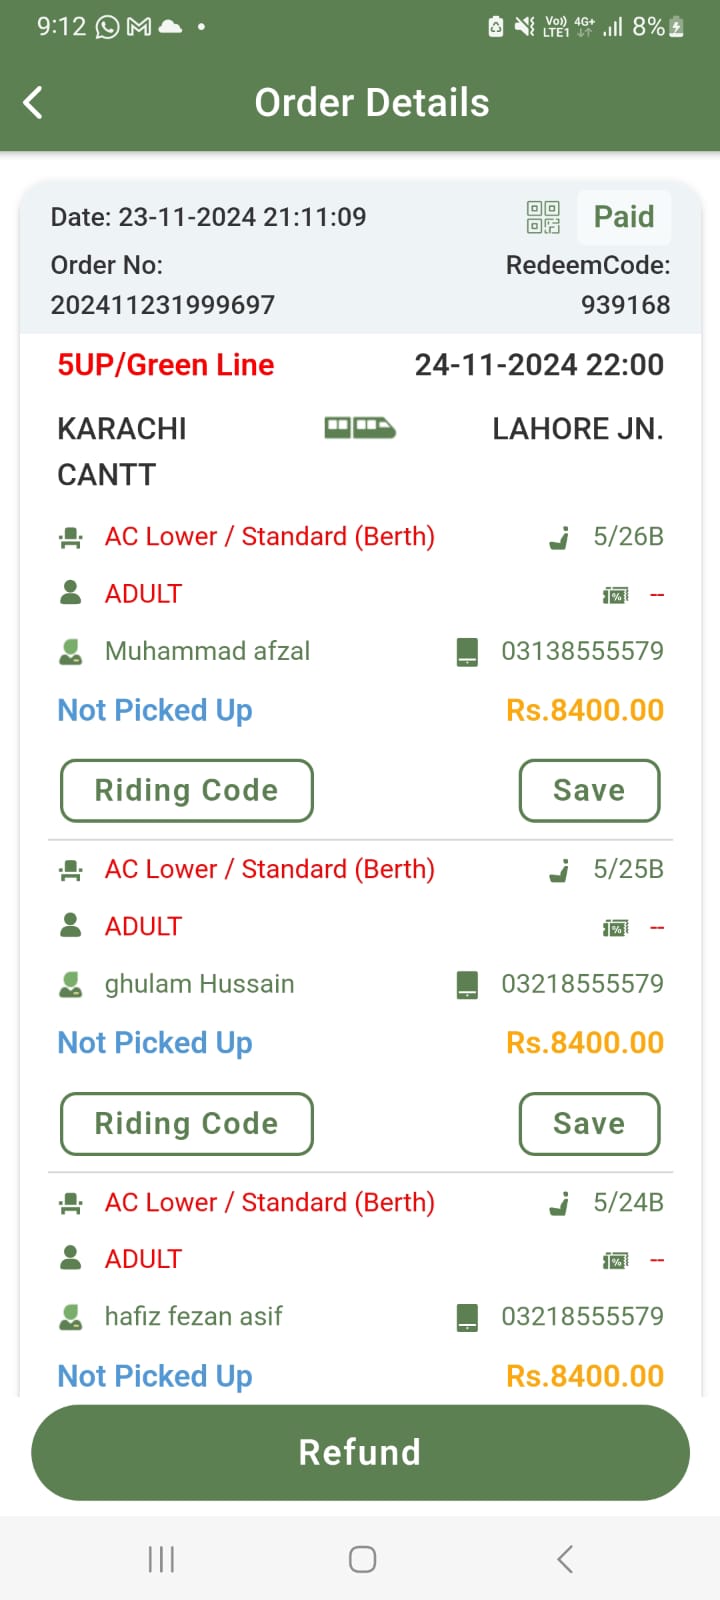Open Android recent apps button
The width and height of the screenshot is (720, 1600).
(x=161, y=1559)
